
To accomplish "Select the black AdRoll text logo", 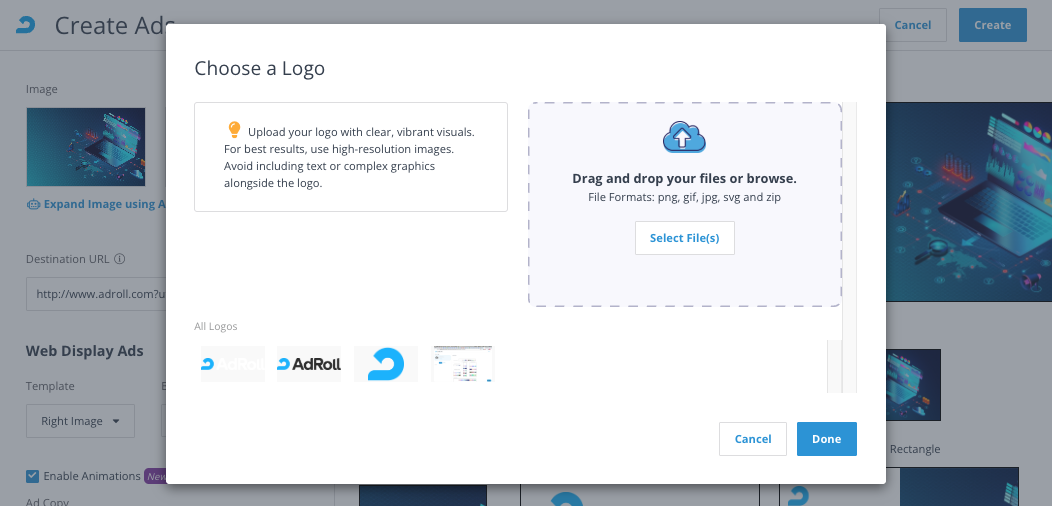I will [x=309, y=364].
